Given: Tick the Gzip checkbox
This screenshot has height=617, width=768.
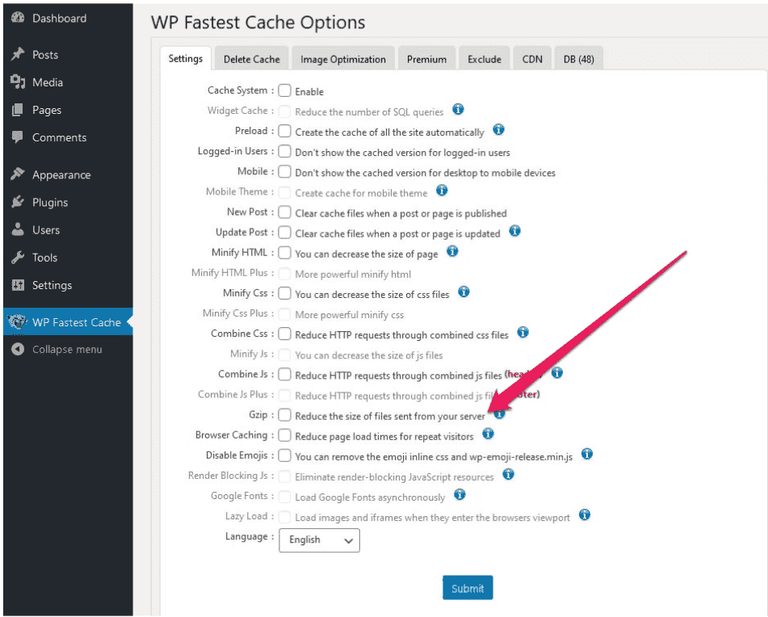Looking at the screenshot, I should (285, 415).
